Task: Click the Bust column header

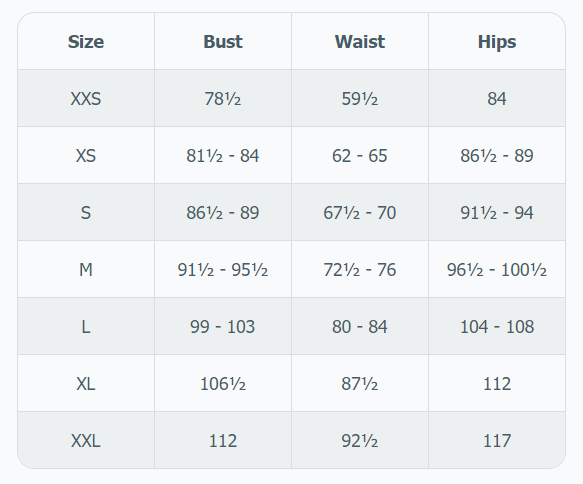Action: tap(223, 42)
